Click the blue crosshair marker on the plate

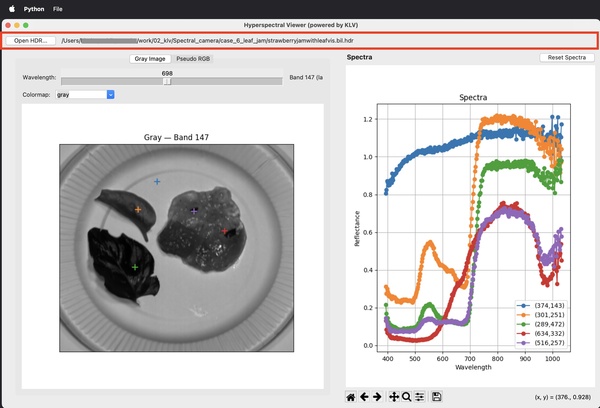[x=157, y=182]
